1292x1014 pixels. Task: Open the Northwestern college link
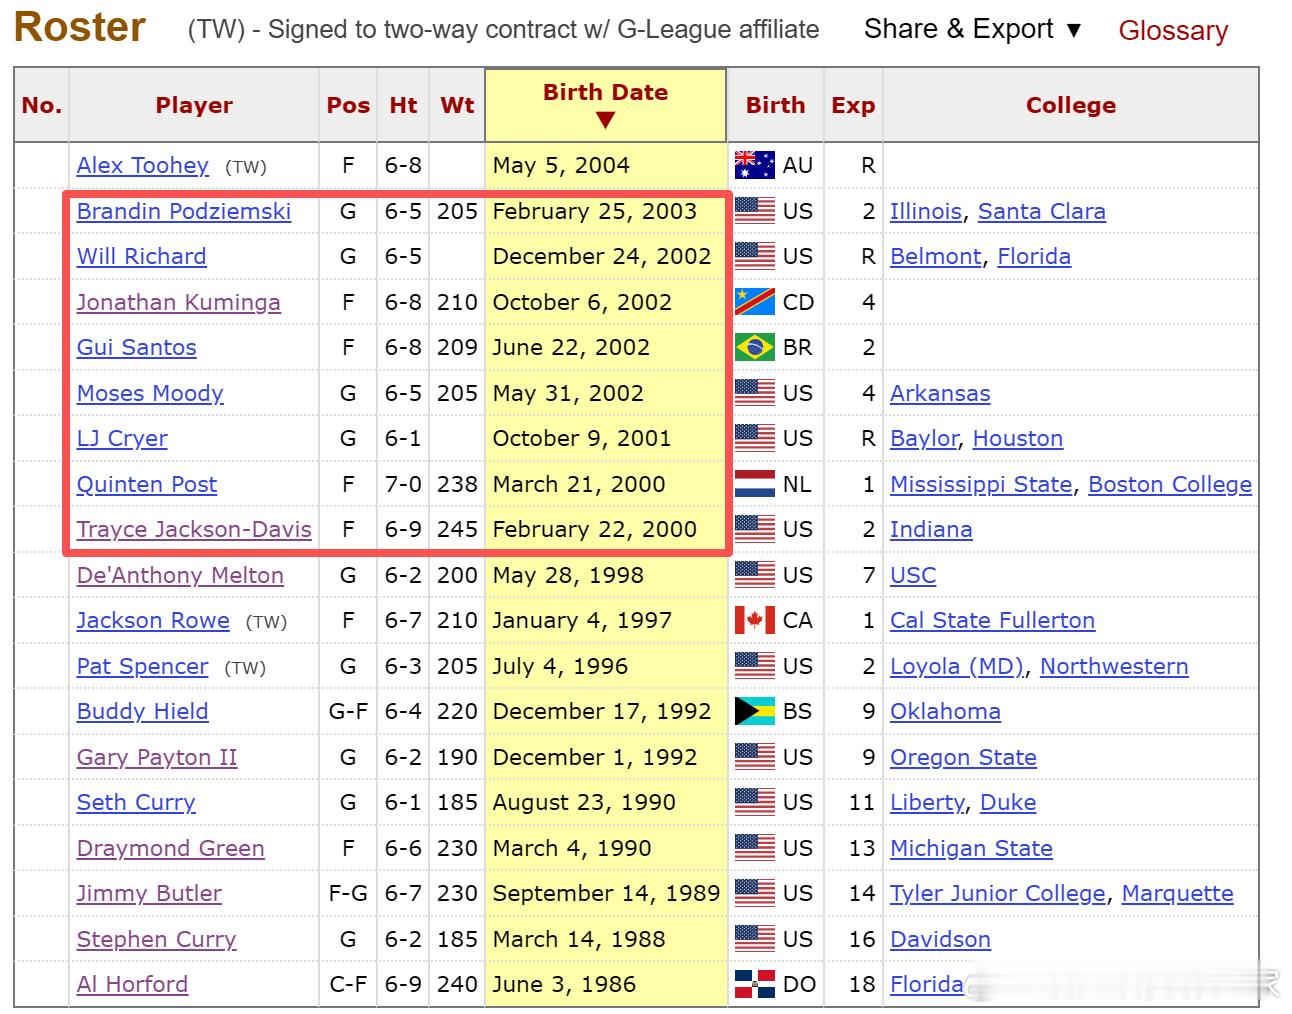(x=1114, y=667)
